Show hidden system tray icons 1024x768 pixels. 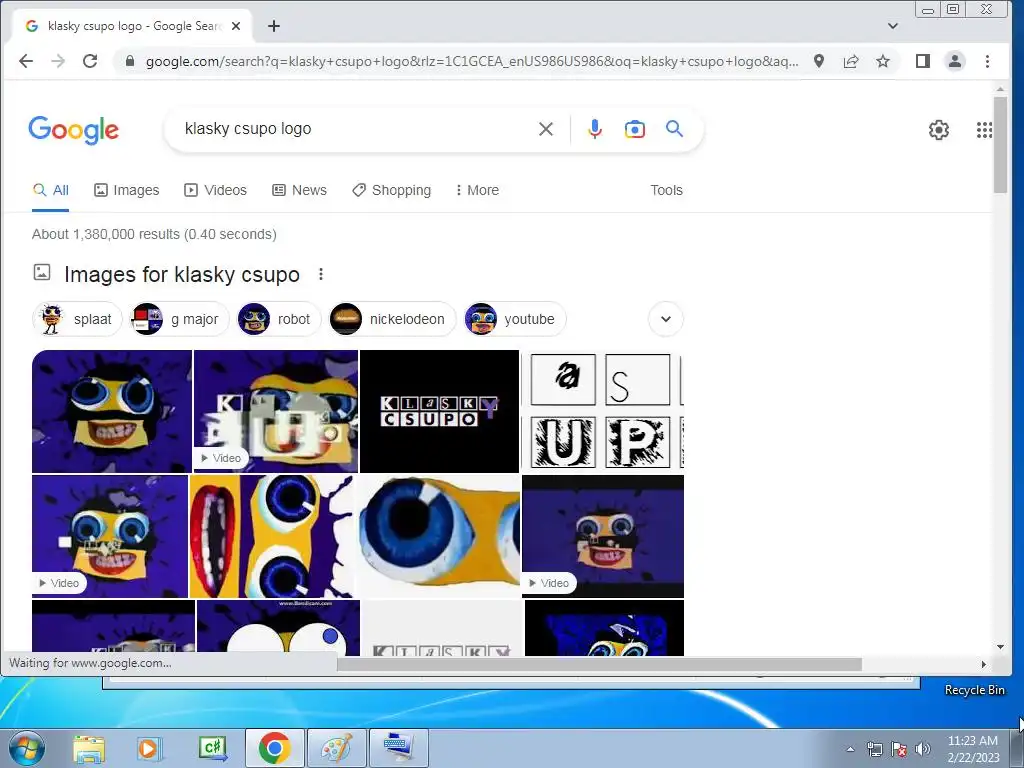coord(850,750)
